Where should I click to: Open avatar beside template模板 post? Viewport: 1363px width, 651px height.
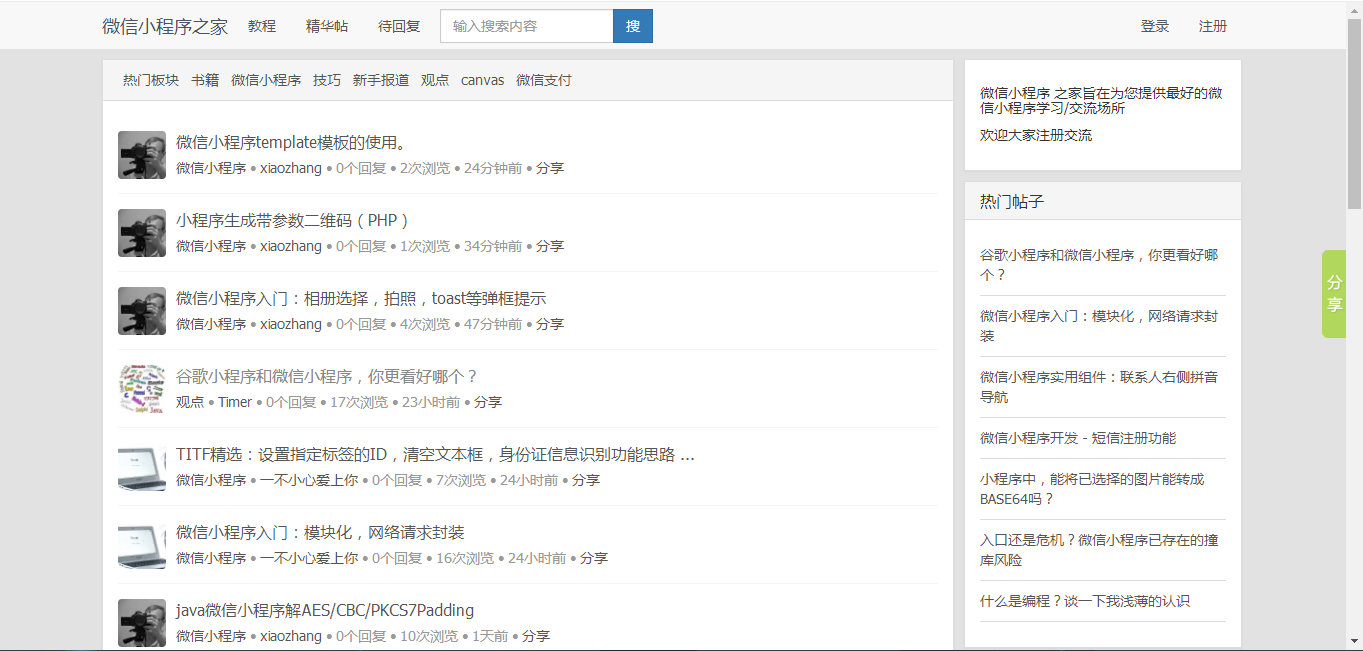[x=142, y=155]
